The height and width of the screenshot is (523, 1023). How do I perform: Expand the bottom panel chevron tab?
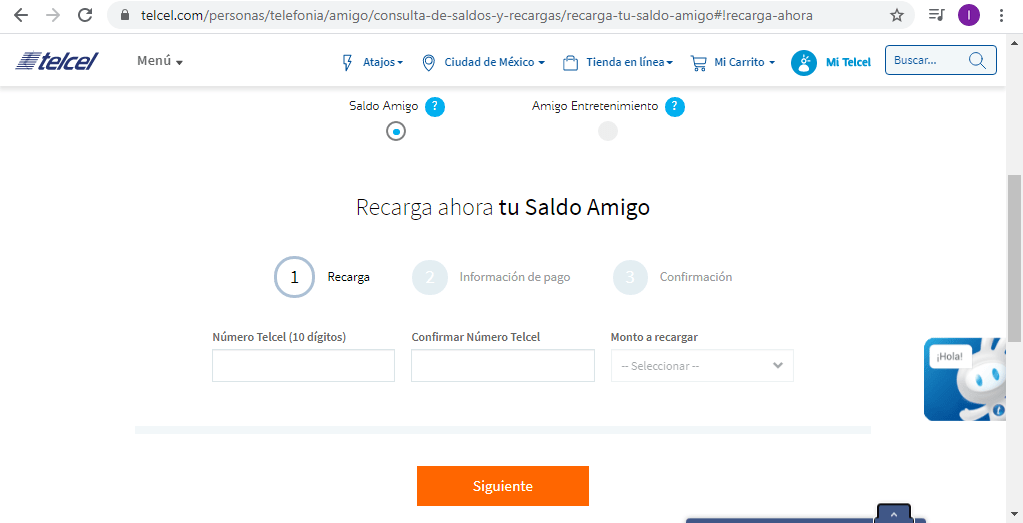[894, 514]
